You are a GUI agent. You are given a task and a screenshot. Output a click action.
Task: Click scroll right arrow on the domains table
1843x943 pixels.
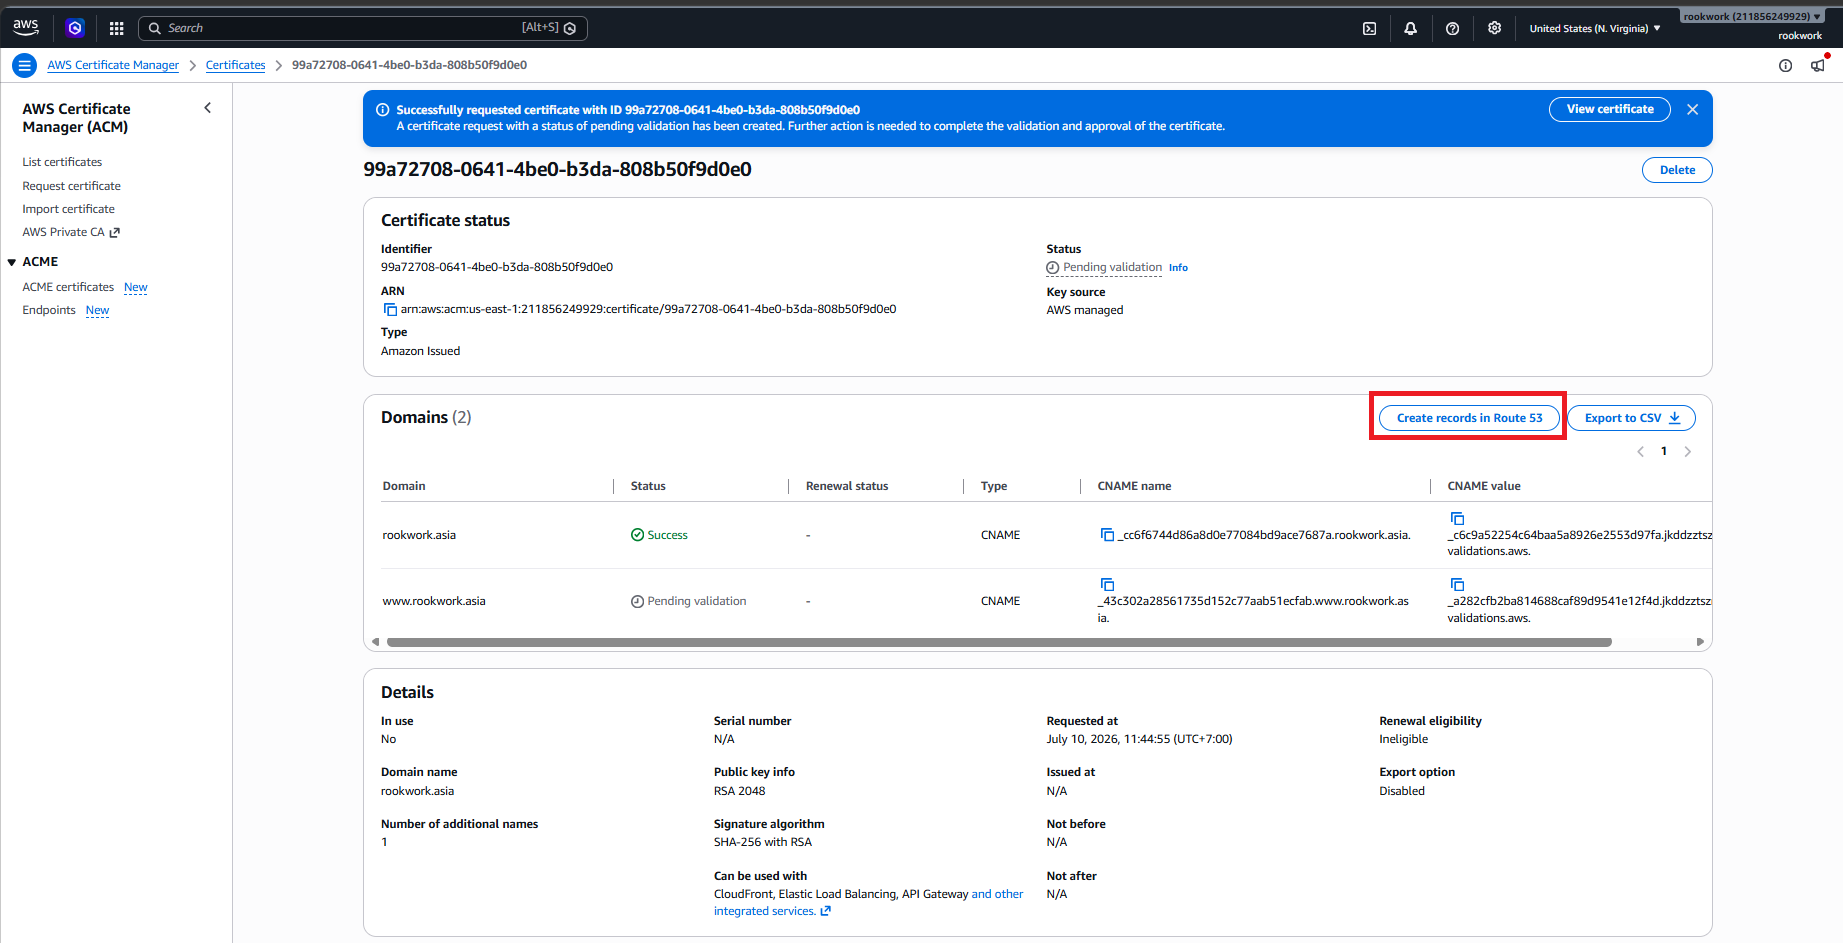point(1700,642)
